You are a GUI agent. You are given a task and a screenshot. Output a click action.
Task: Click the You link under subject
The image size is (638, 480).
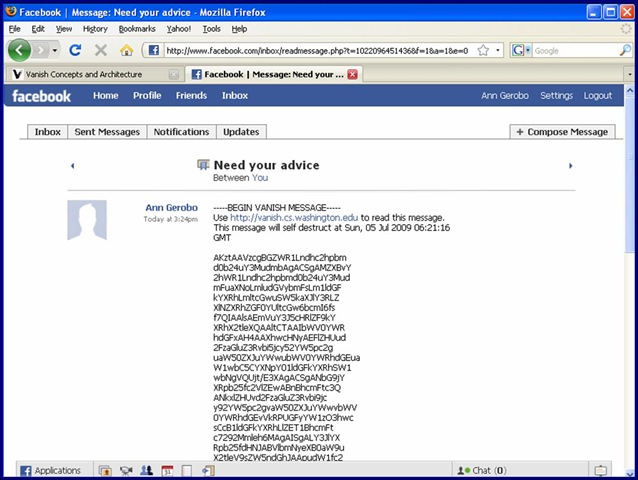(x=260, y=178)
